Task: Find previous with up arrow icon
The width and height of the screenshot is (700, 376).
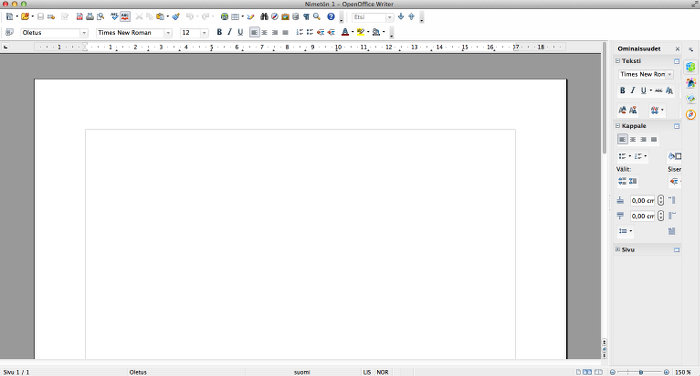Action: (x=411, y=17)
